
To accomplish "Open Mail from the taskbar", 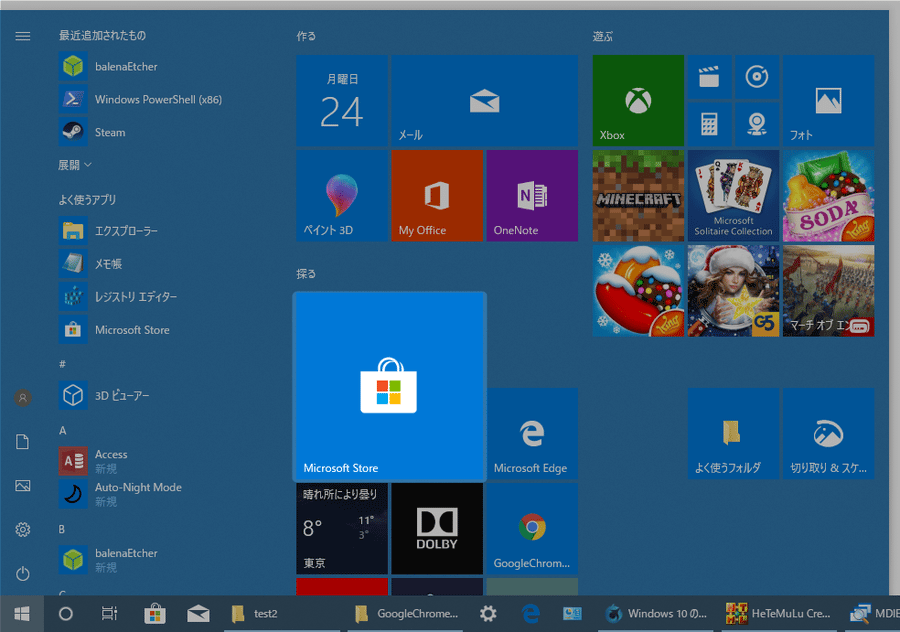I will pos(198,614).
